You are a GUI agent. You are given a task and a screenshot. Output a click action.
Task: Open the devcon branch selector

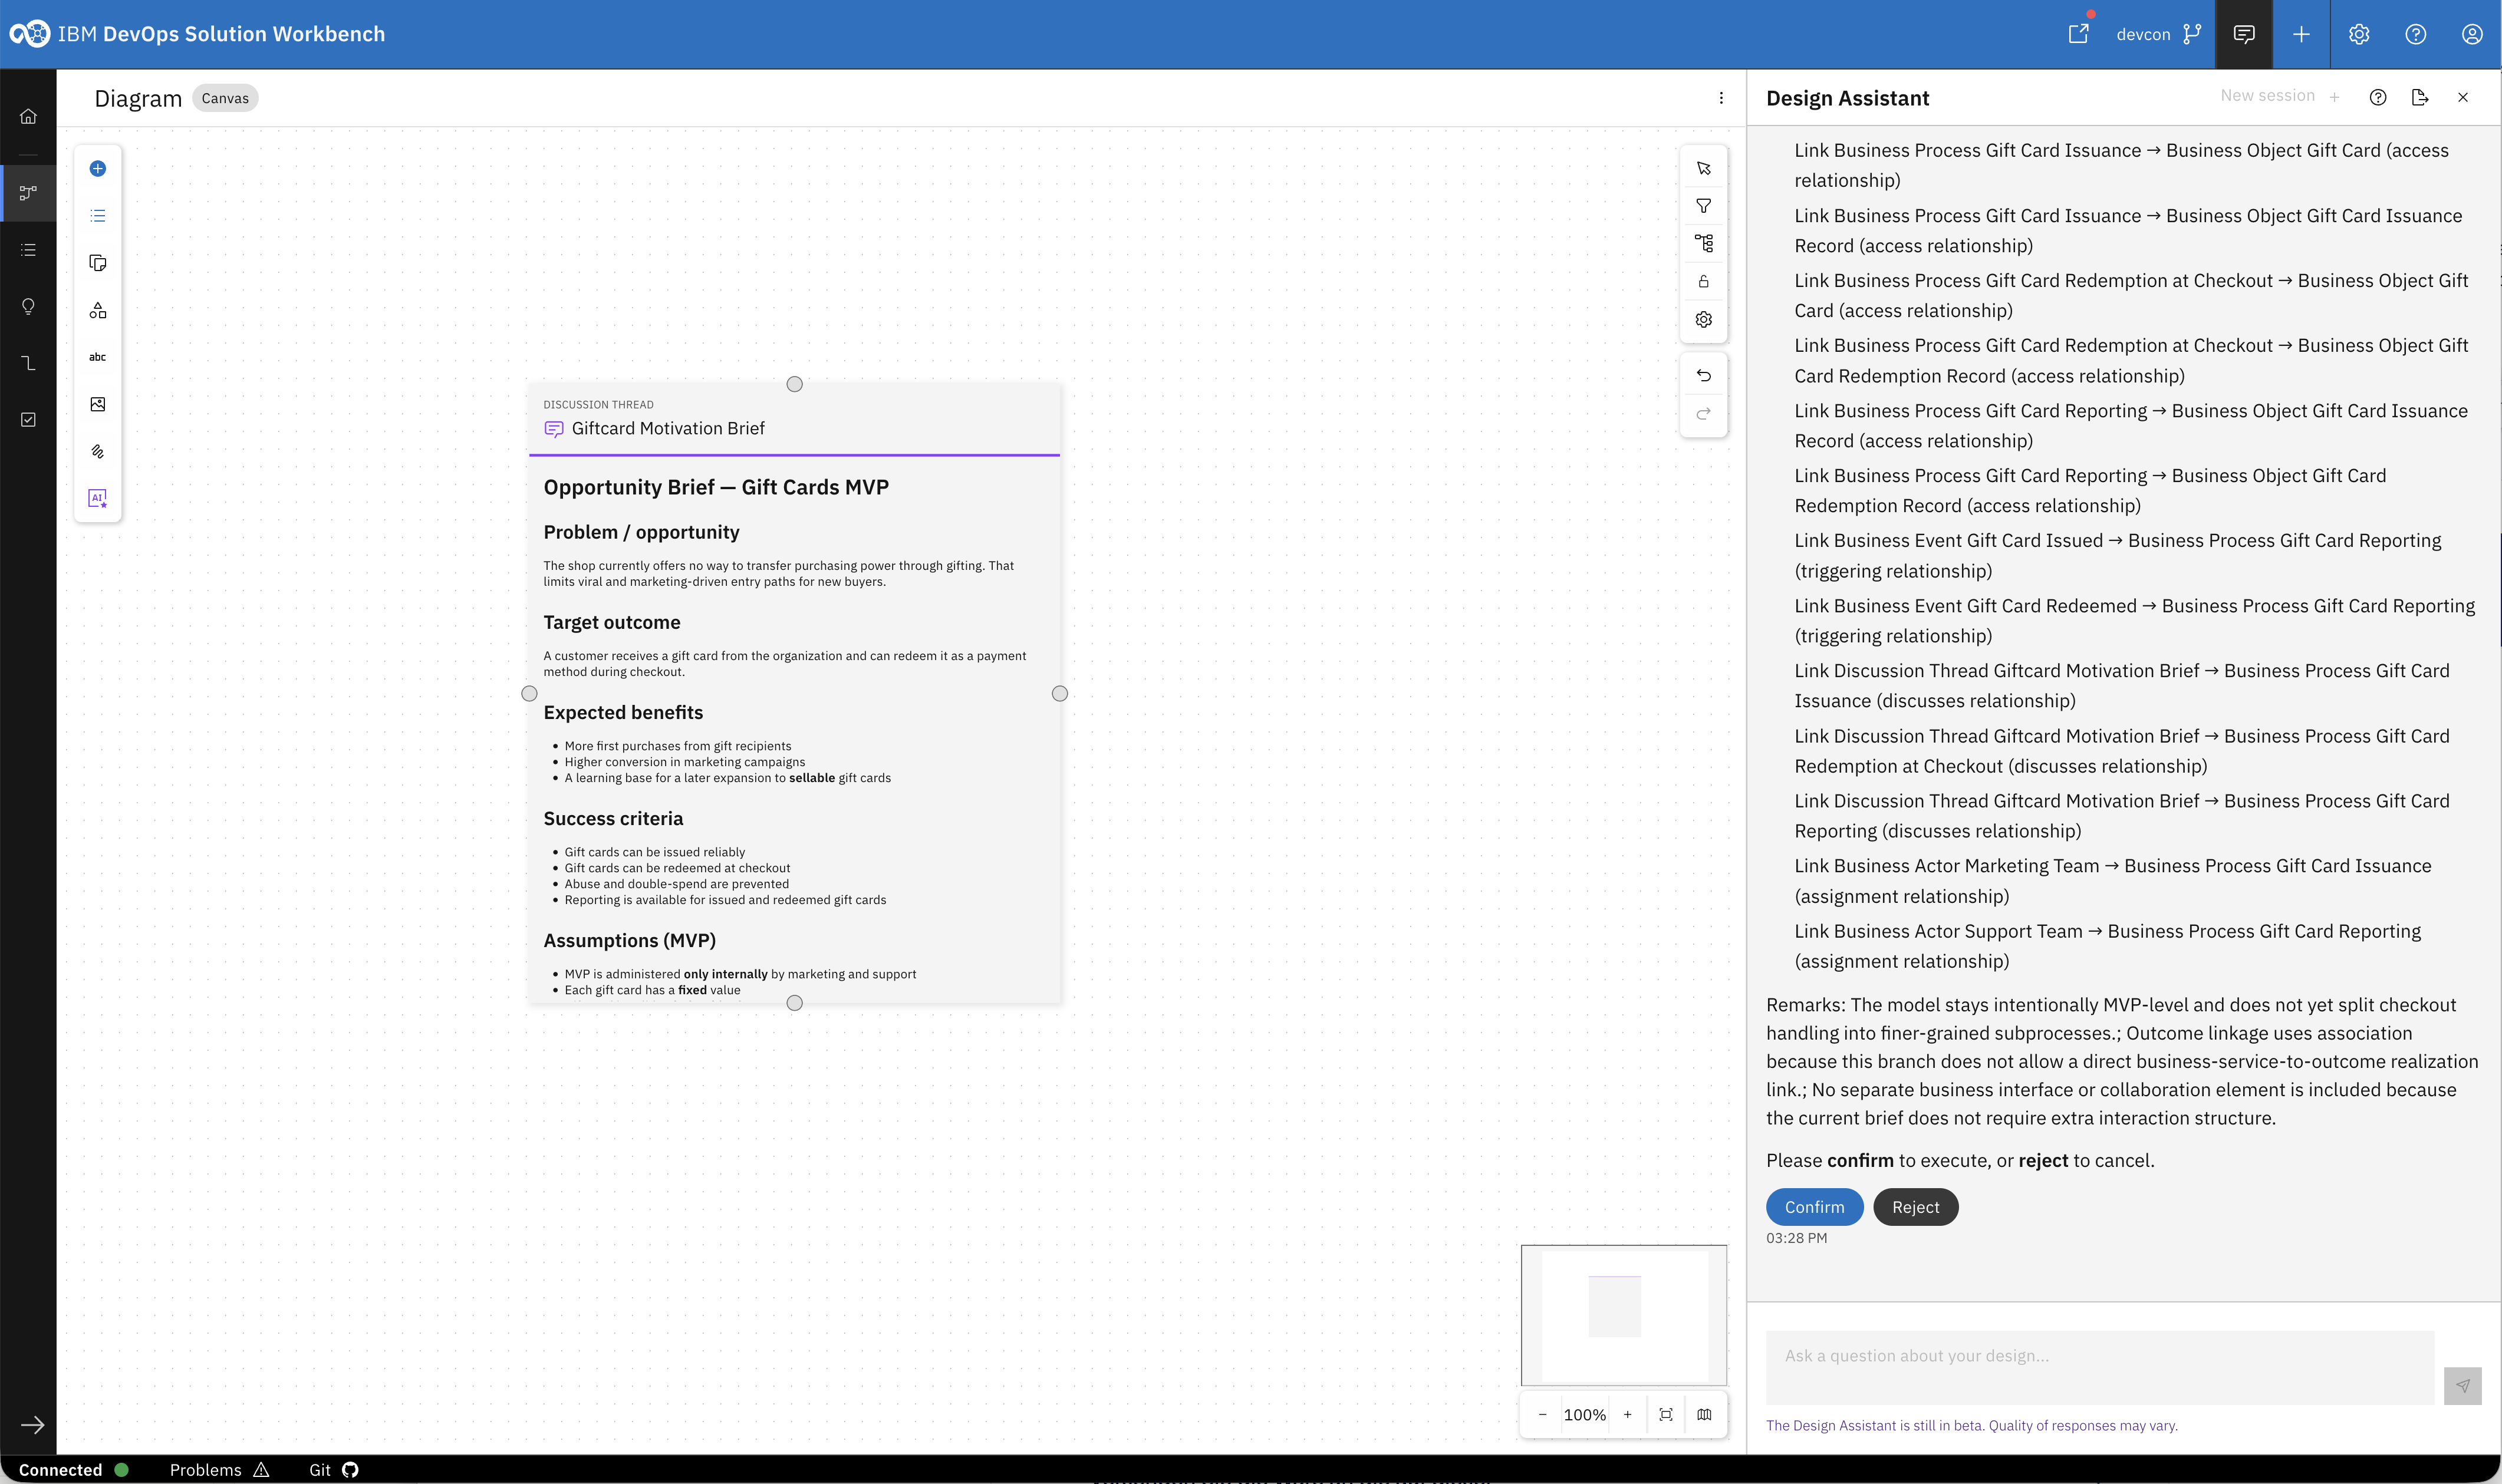[2158, 34]
